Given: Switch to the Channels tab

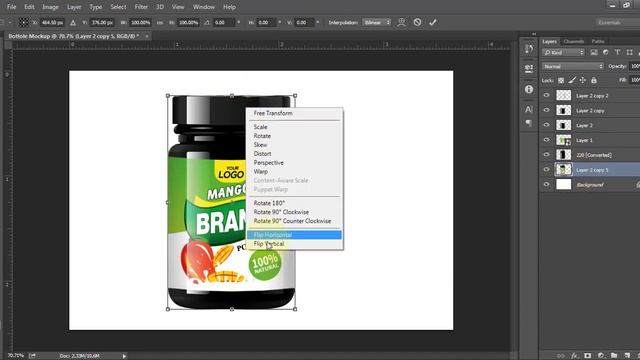Looking at the screenshot, I should tap(573, 41).
